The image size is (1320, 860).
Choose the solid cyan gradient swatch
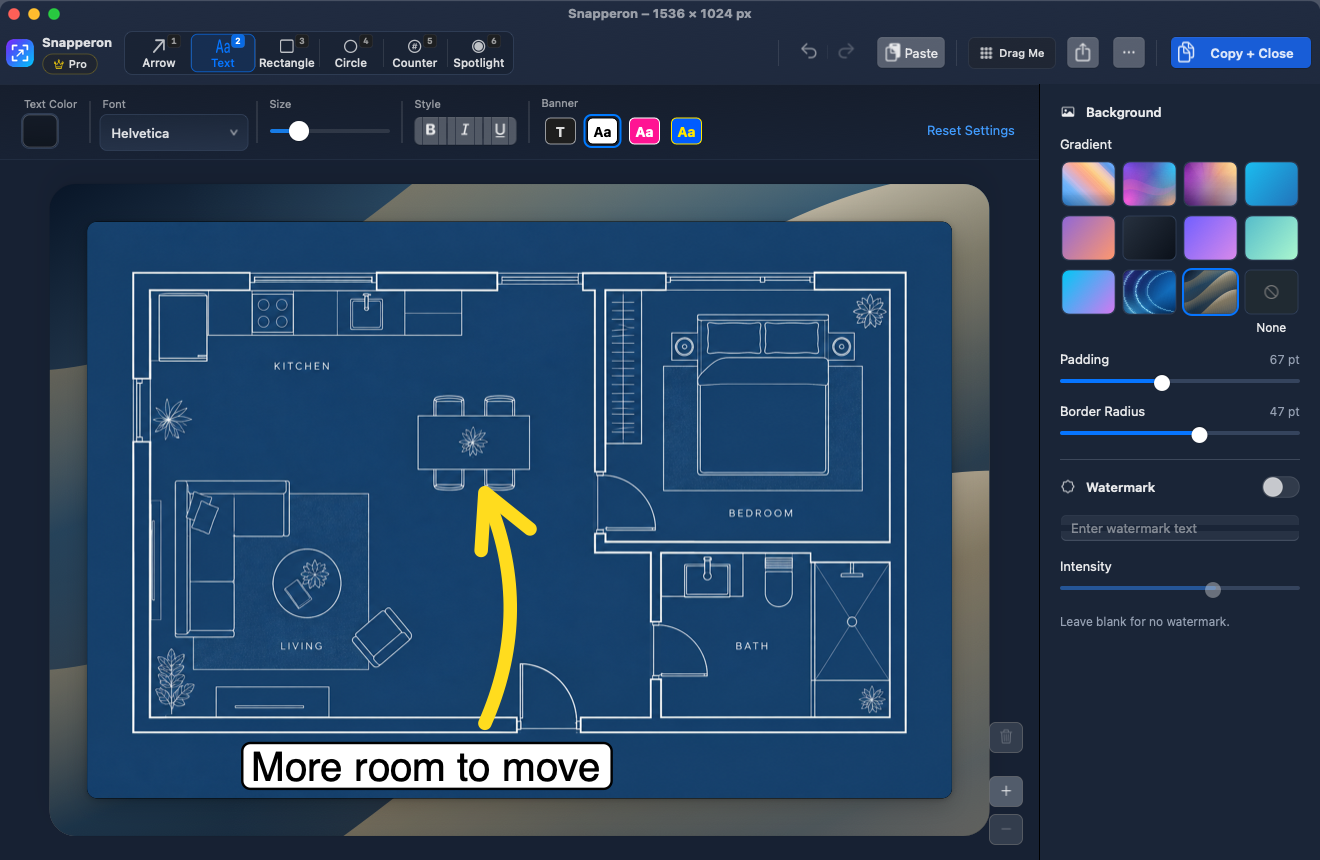(1271, 184)
